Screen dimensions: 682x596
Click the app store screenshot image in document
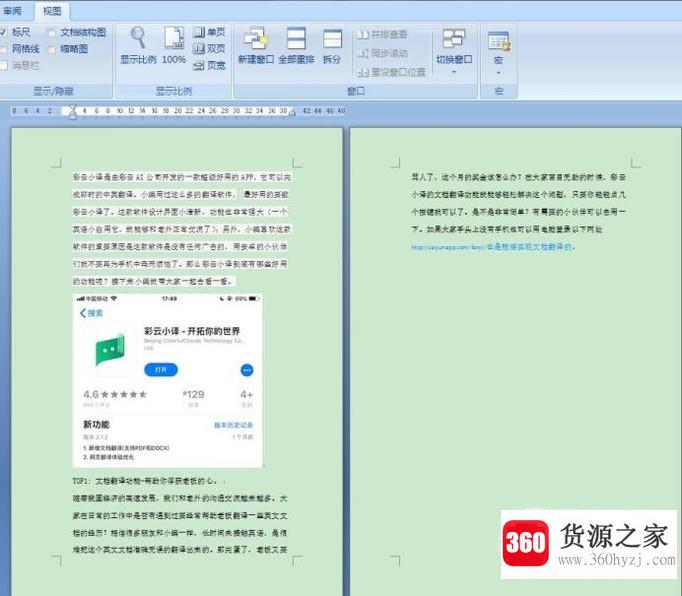tap(168, 381)
